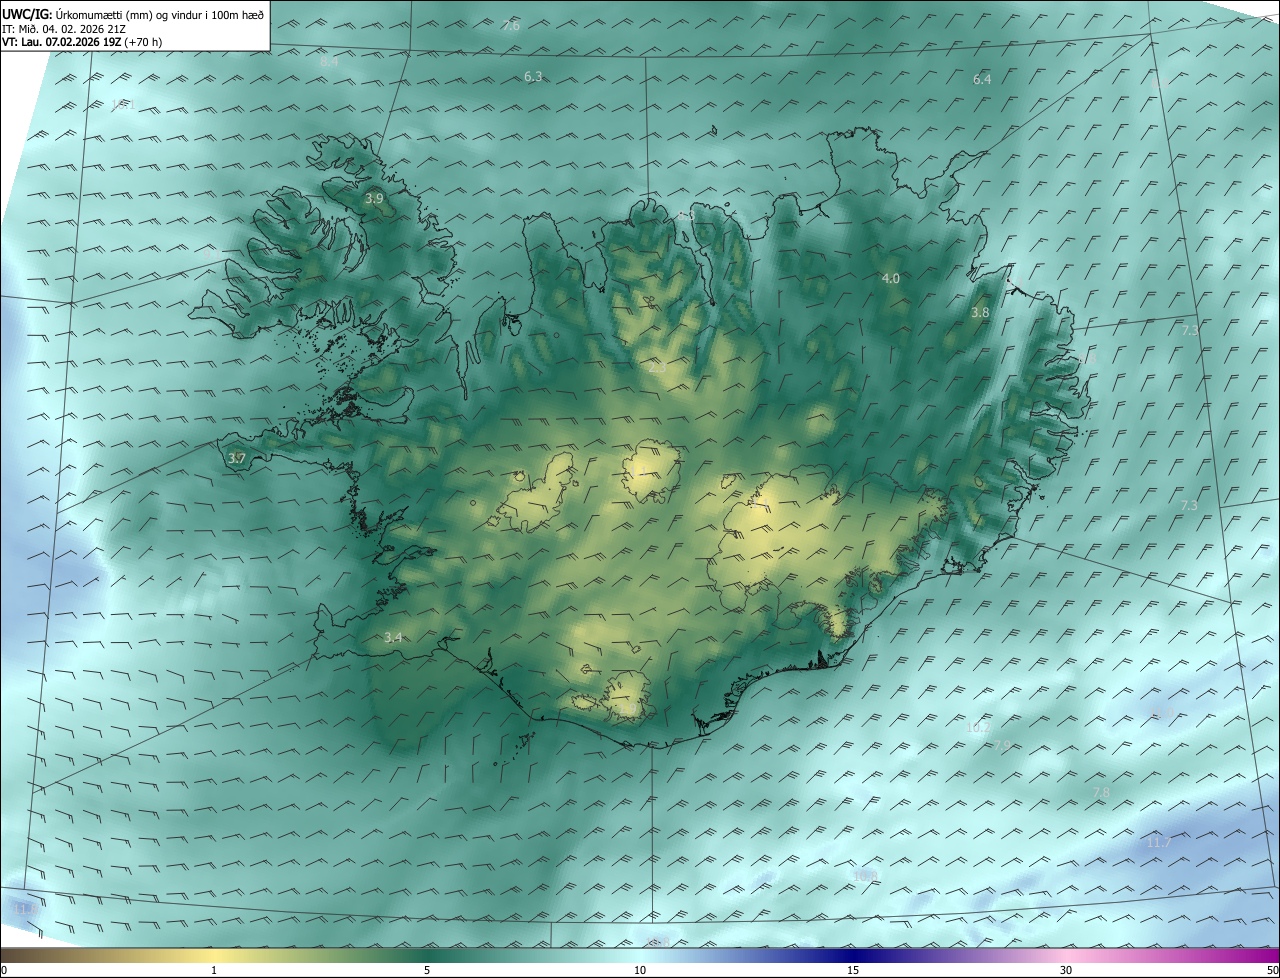Click the dark navy band of the color scale
The width and height of the screenshot is (1280, 978).
pyautogui.click(x=853, y=955)
